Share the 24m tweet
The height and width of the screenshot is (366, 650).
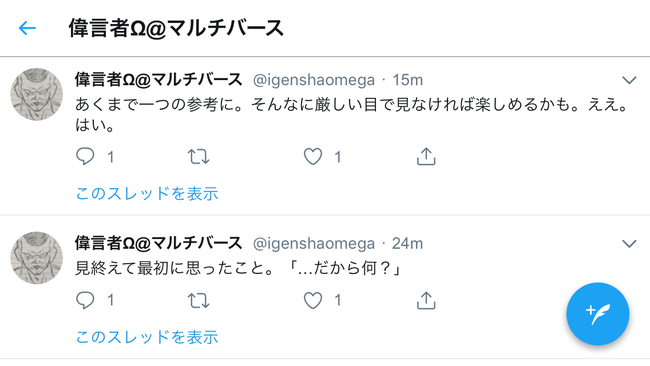[x=426, y=300]
